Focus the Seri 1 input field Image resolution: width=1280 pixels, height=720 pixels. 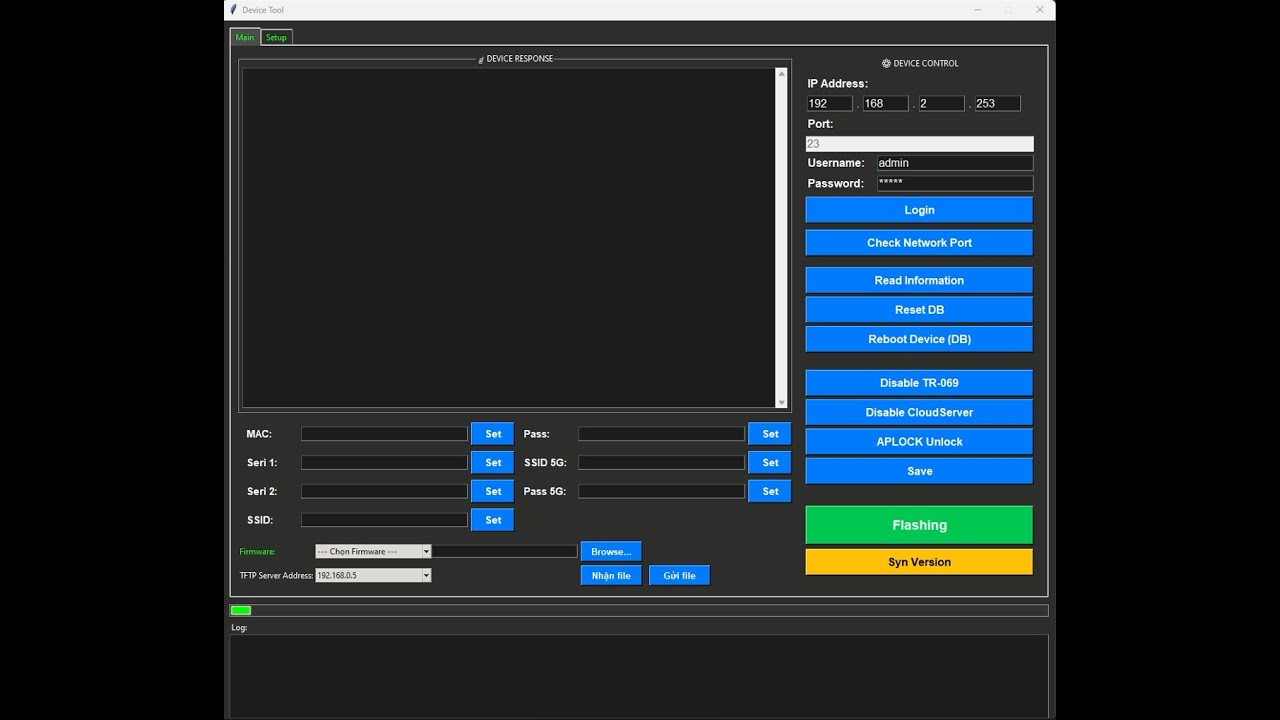click(x=384, y=463)
